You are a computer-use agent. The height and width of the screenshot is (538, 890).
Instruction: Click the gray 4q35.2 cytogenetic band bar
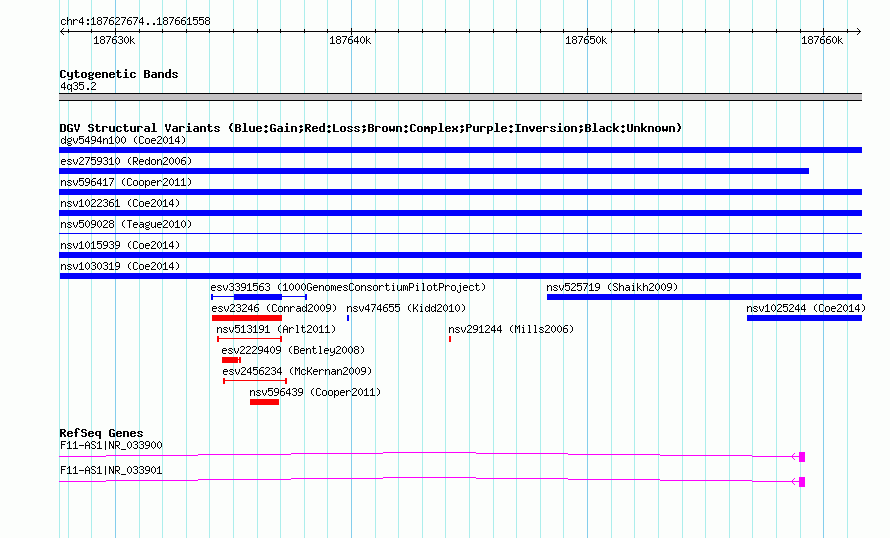[460, 97]
